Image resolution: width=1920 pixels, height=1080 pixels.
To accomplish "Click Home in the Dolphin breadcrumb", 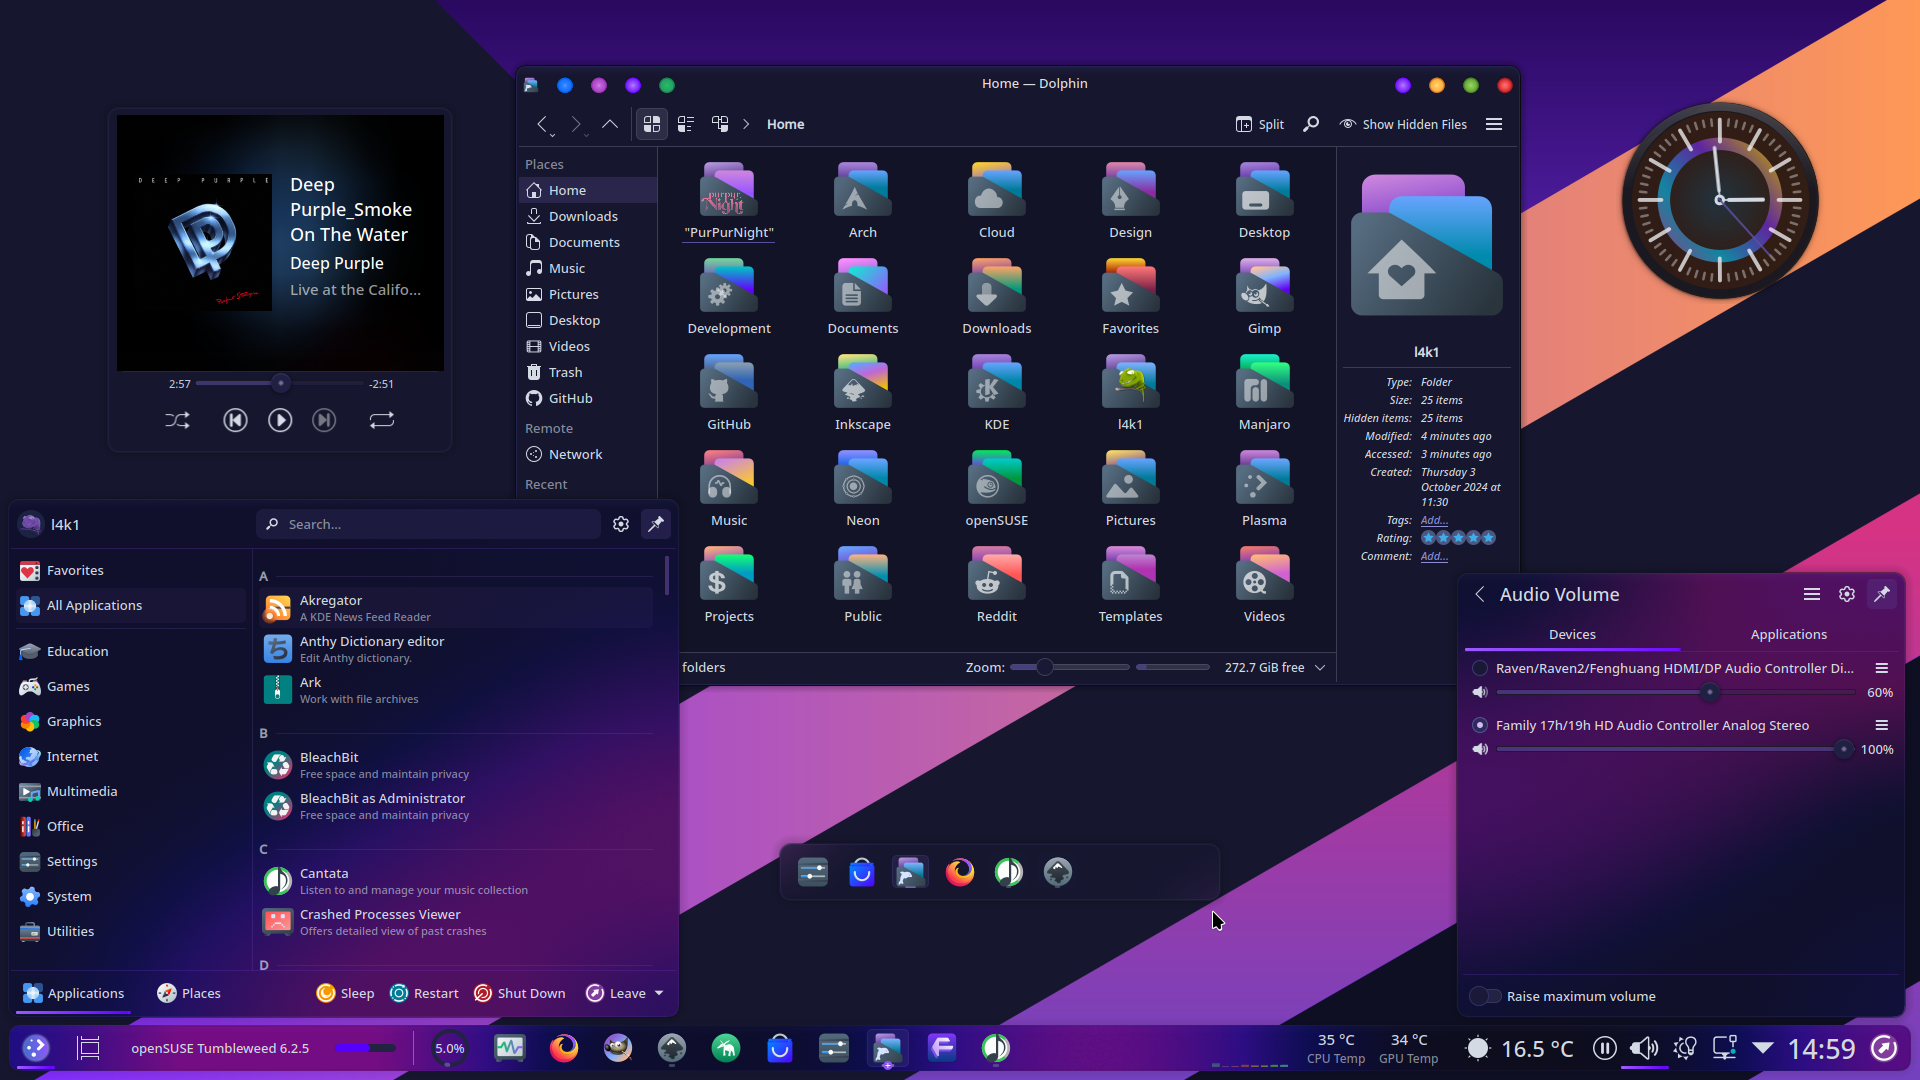I will [x=785, y=124].
